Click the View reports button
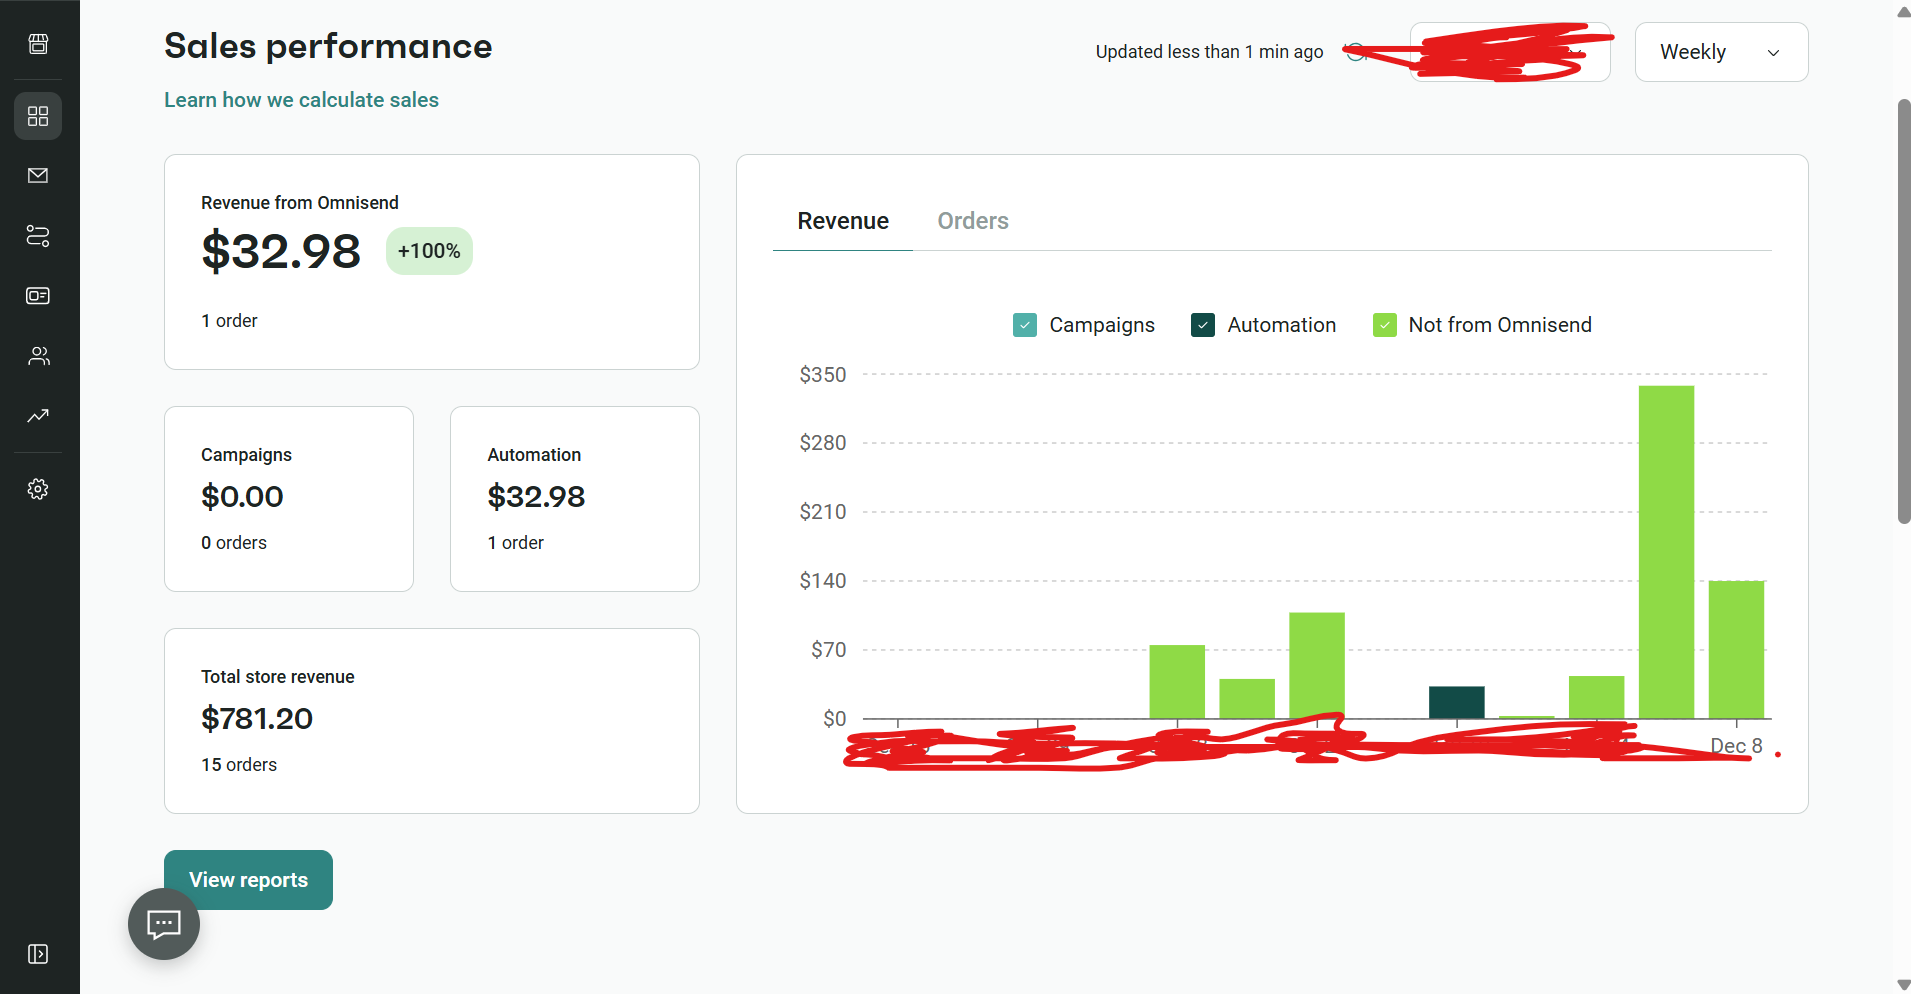 pyautogui.click(x=248, y=880)
